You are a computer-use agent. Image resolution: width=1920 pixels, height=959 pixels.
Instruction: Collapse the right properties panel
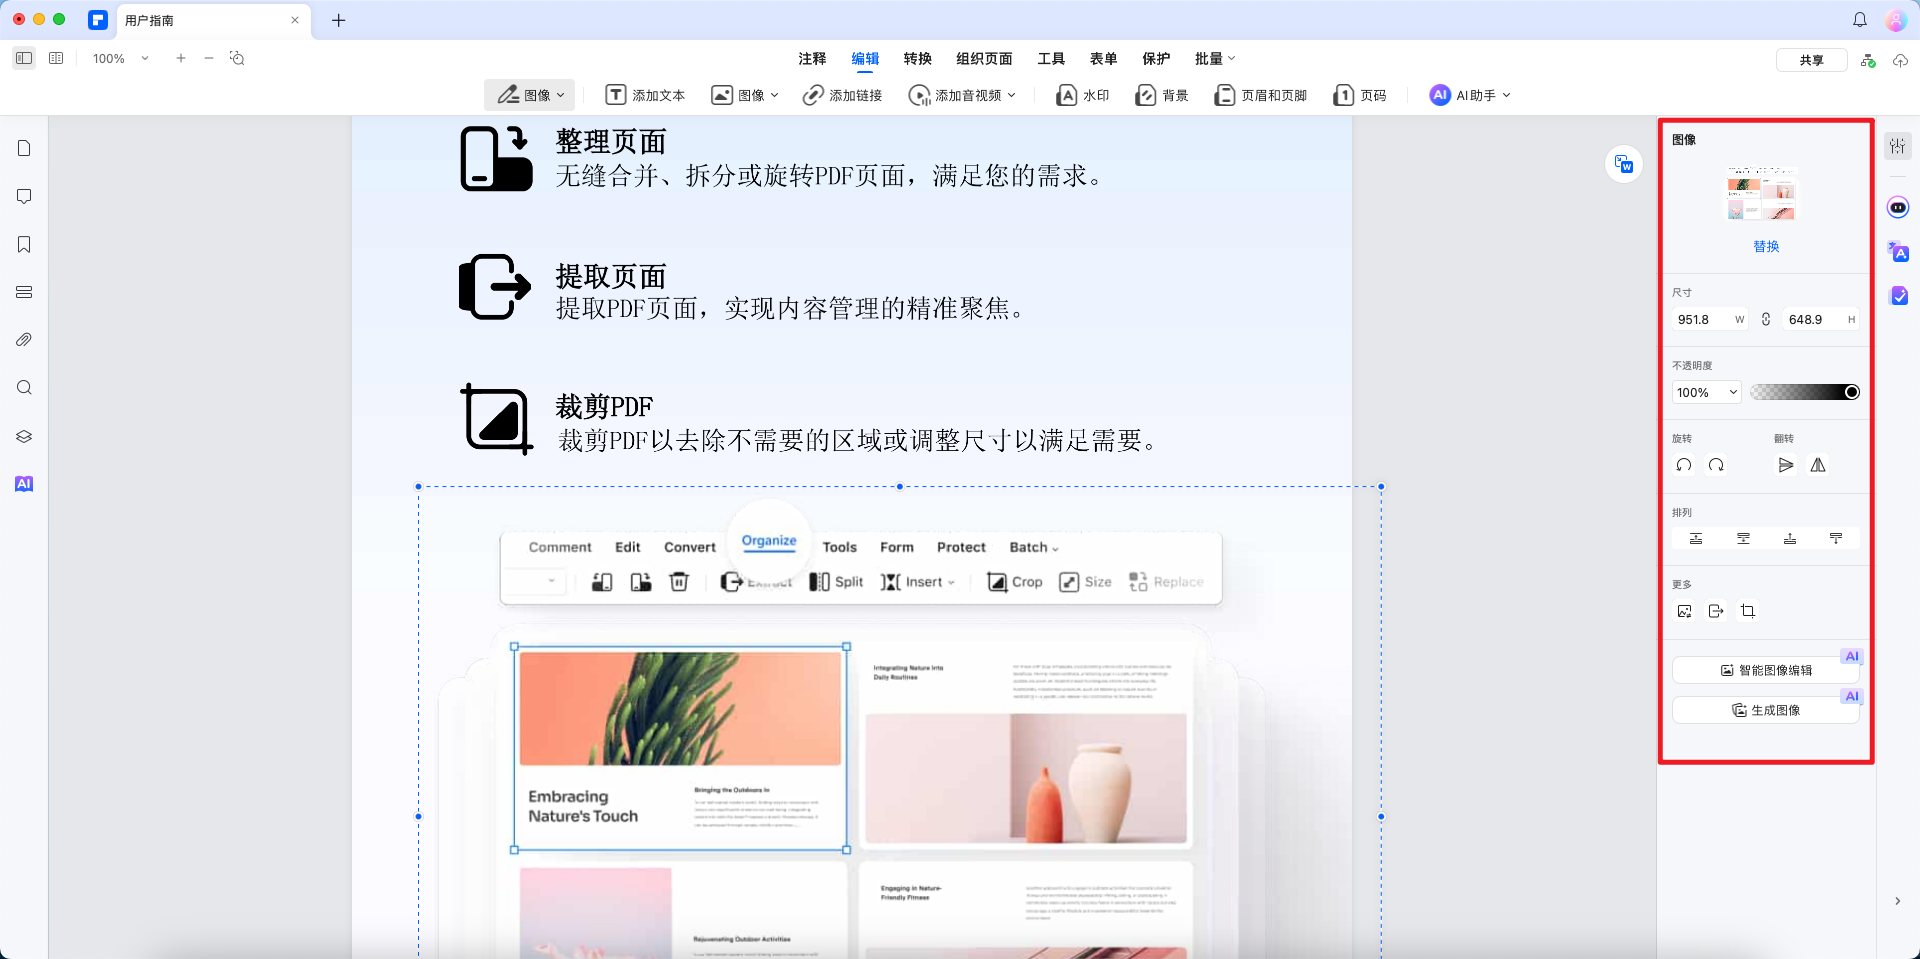click(x=1897, y=899)
